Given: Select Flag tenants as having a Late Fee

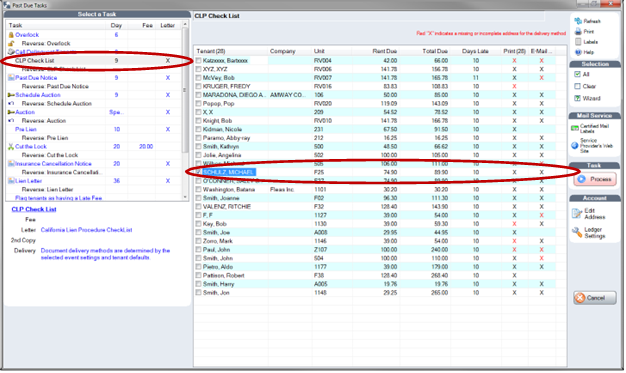Looking at the screenshot, I should (x=58, y=198).
